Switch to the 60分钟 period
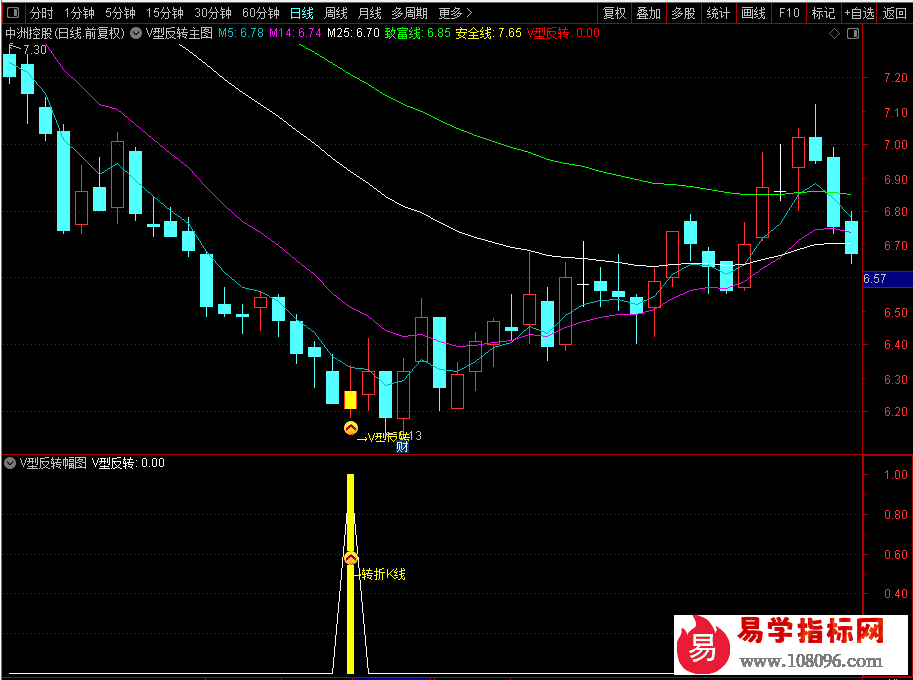The image size is (913, 680). click(x=261, y=13)
